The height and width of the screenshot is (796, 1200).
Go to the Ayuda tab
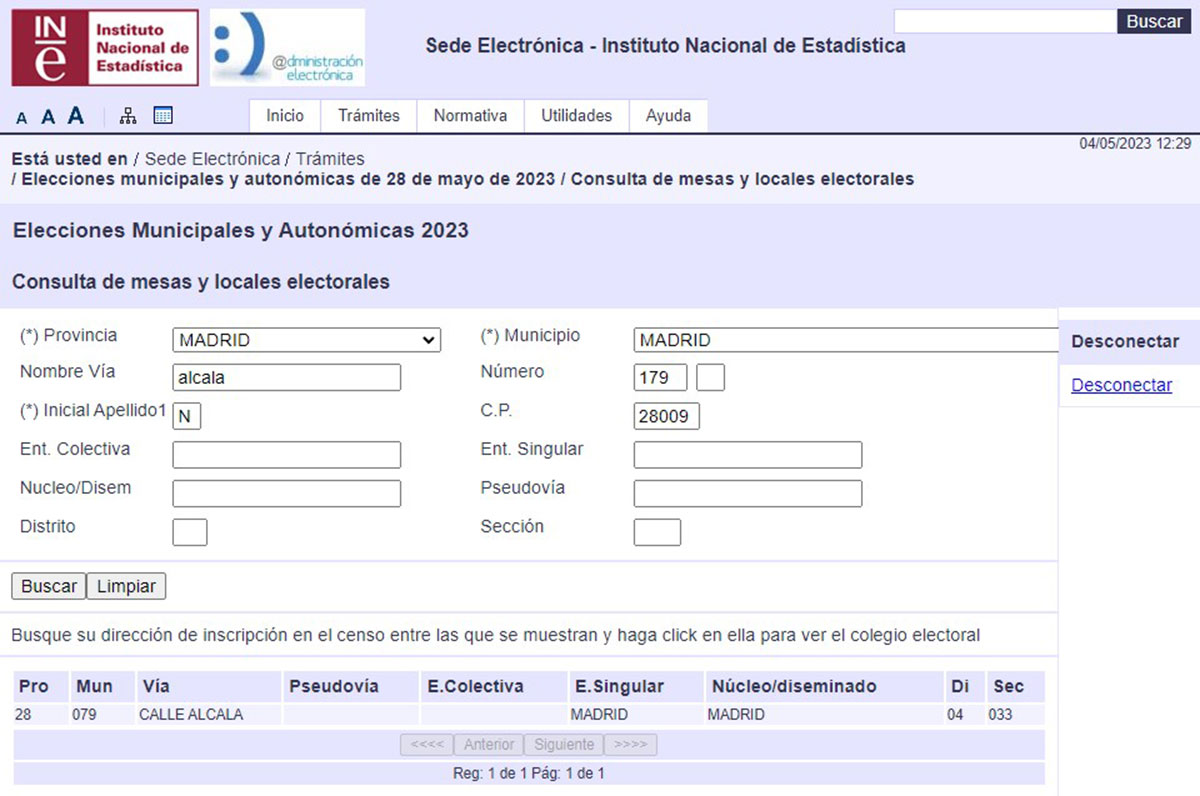click(668, 116)
